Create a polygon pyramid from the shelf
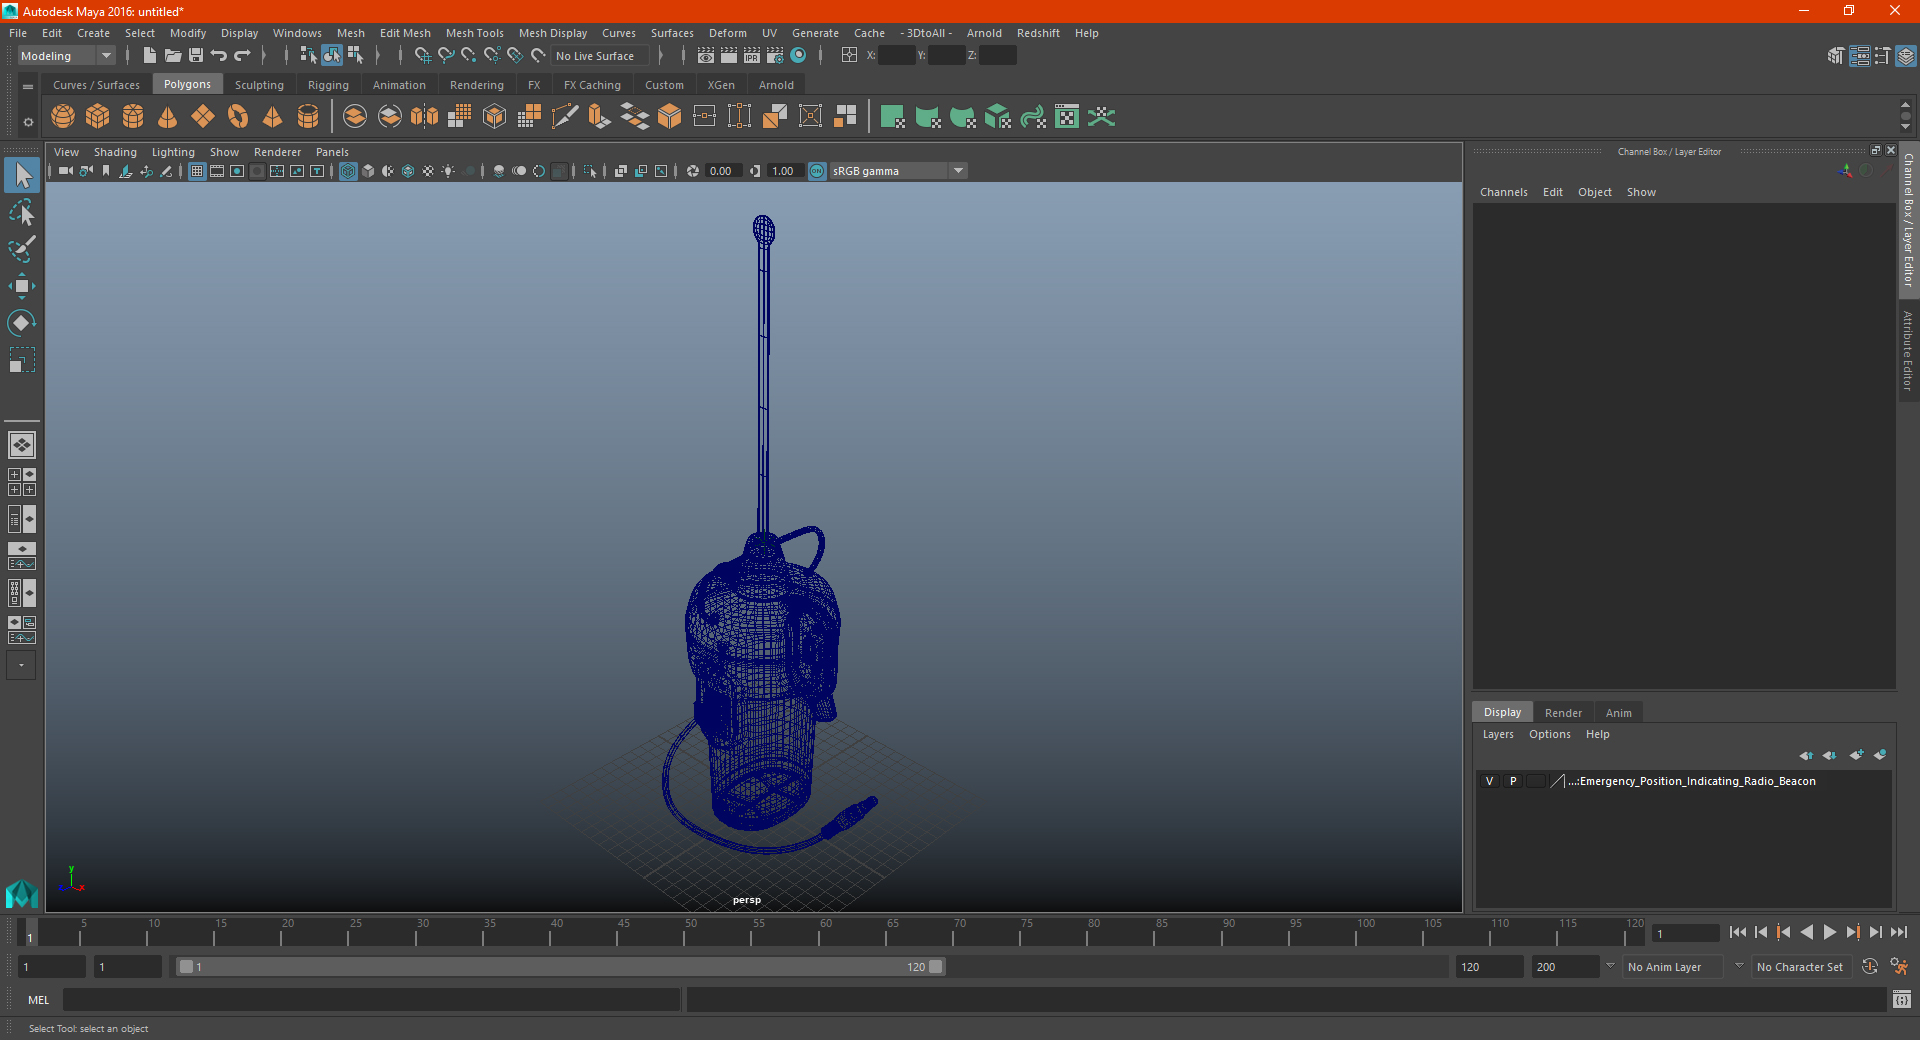 coord(272,117)
